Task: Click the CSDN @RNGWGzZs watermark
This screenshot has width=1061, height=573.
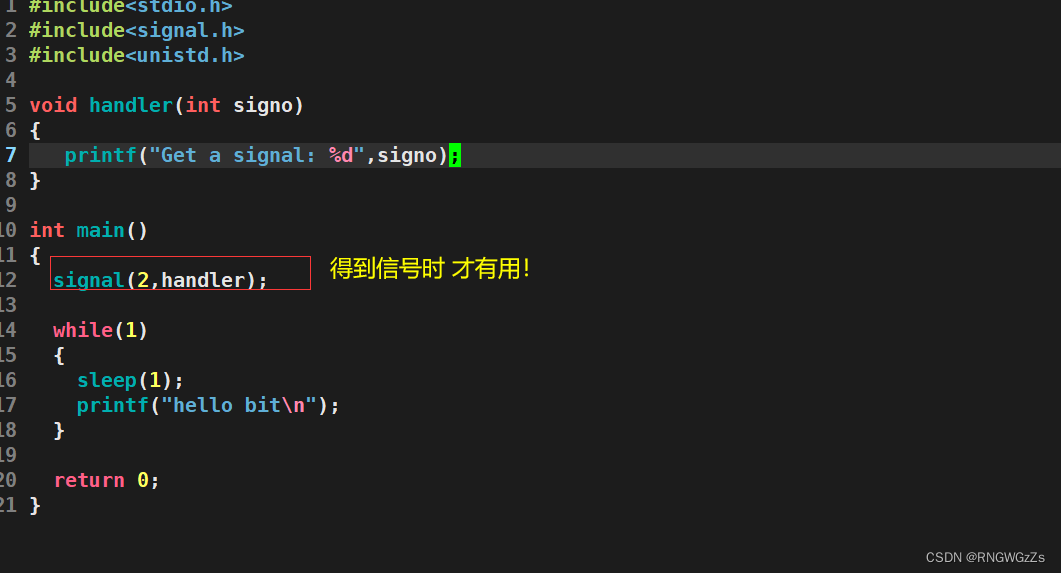Action: pyautogui.click(x=985, y=557)
